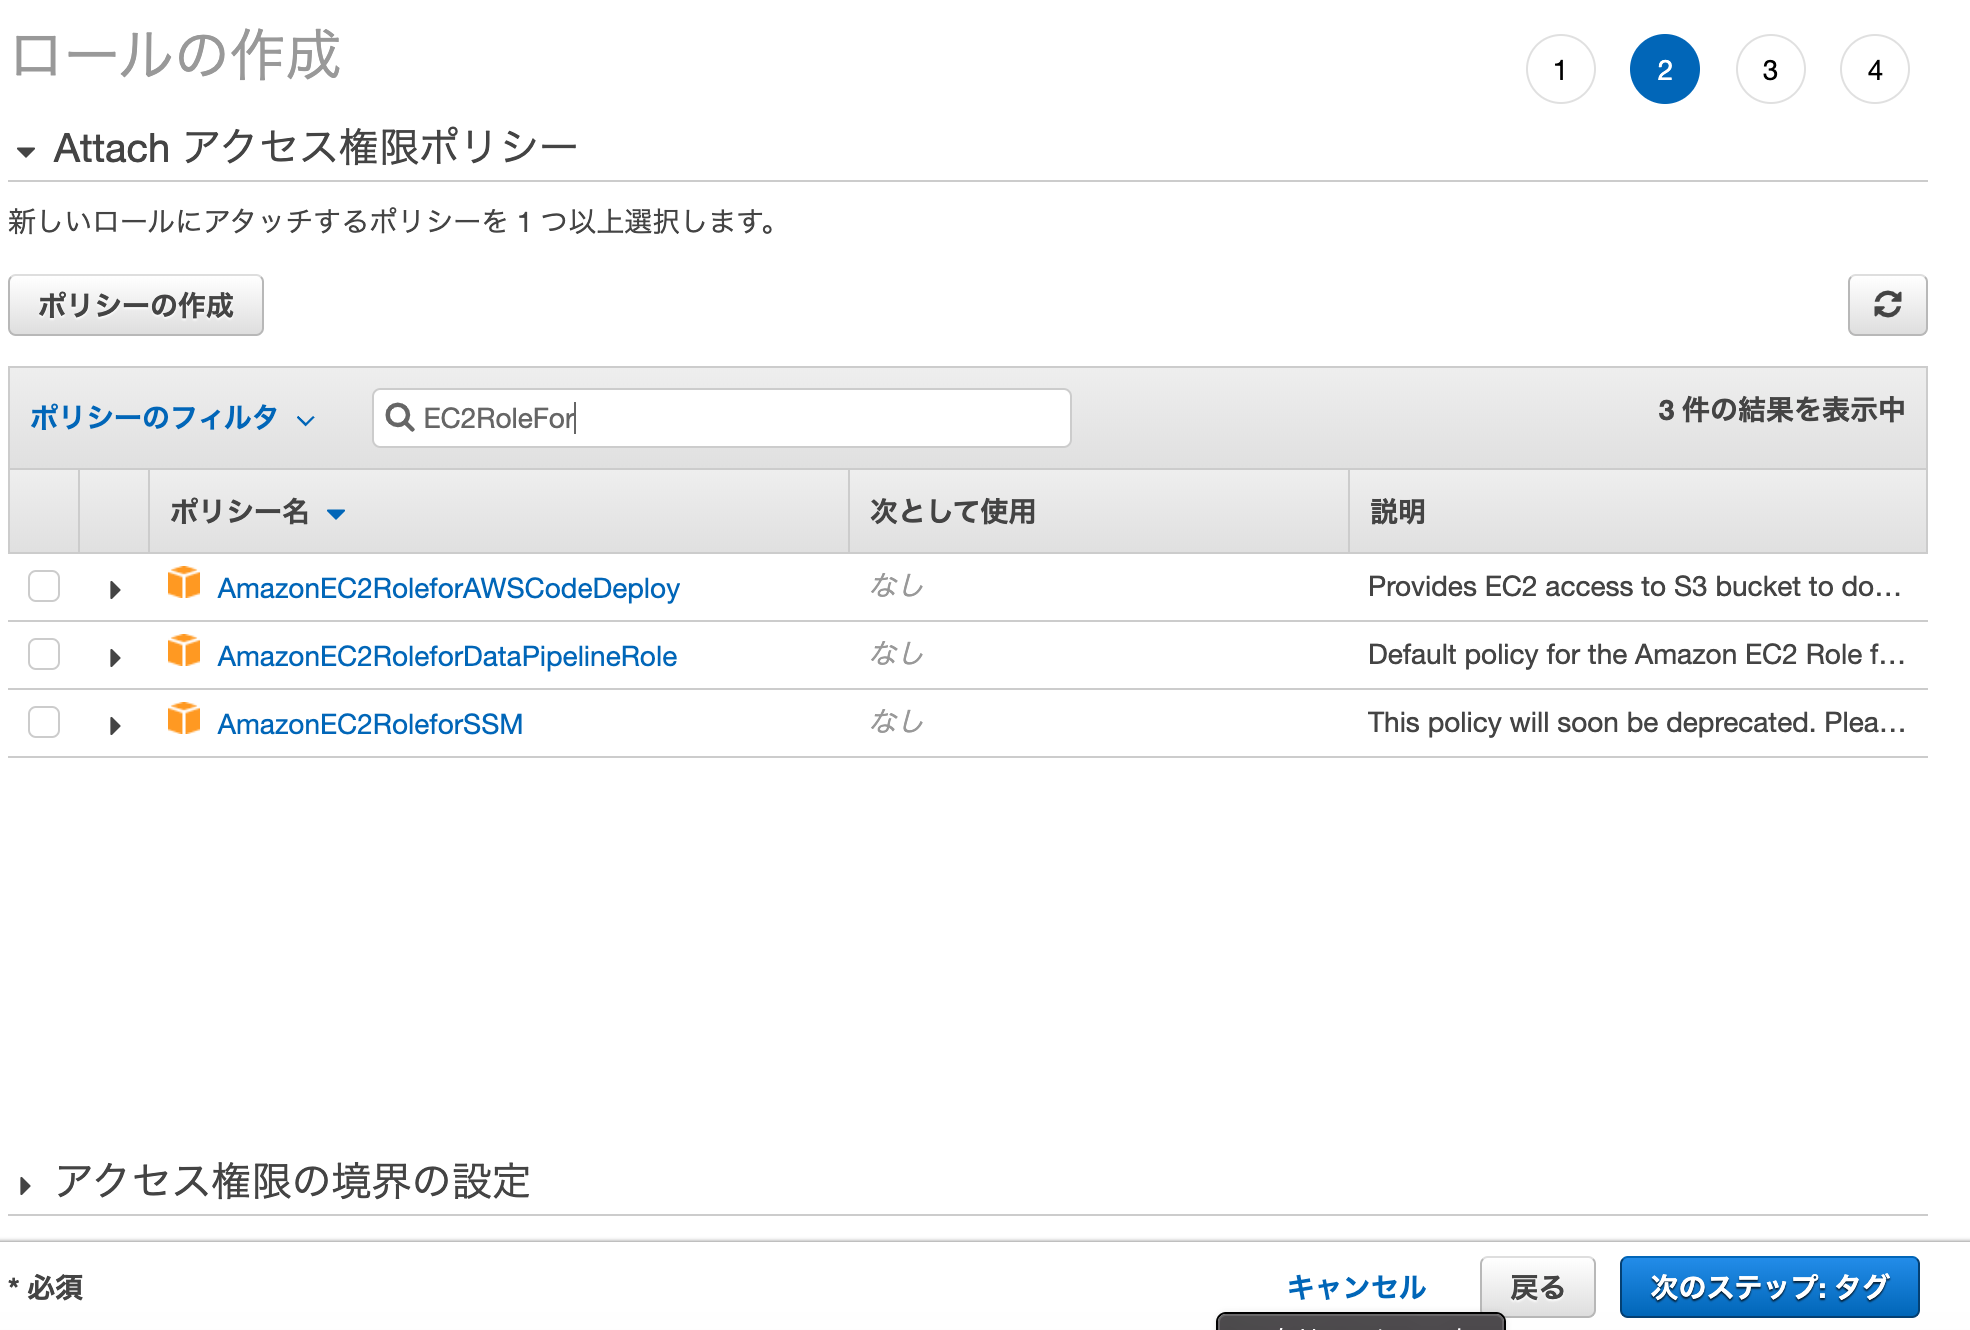
Task: Select the AmazonEC2RoleforSSM policy checkbox
Action: 44,722
